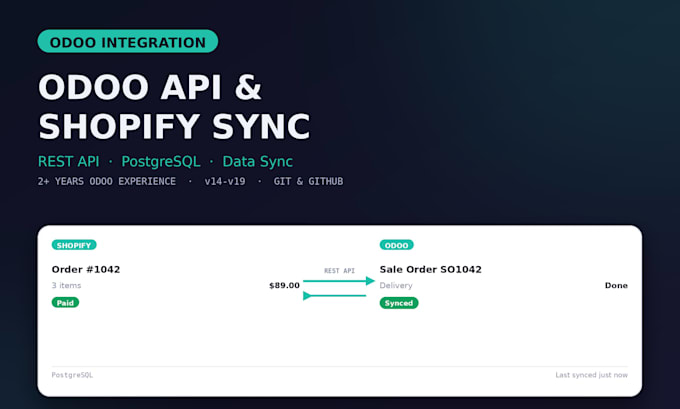This screenshot has height=409, width=680.
Task: Open Order #1042
Action: pos(86,269)
